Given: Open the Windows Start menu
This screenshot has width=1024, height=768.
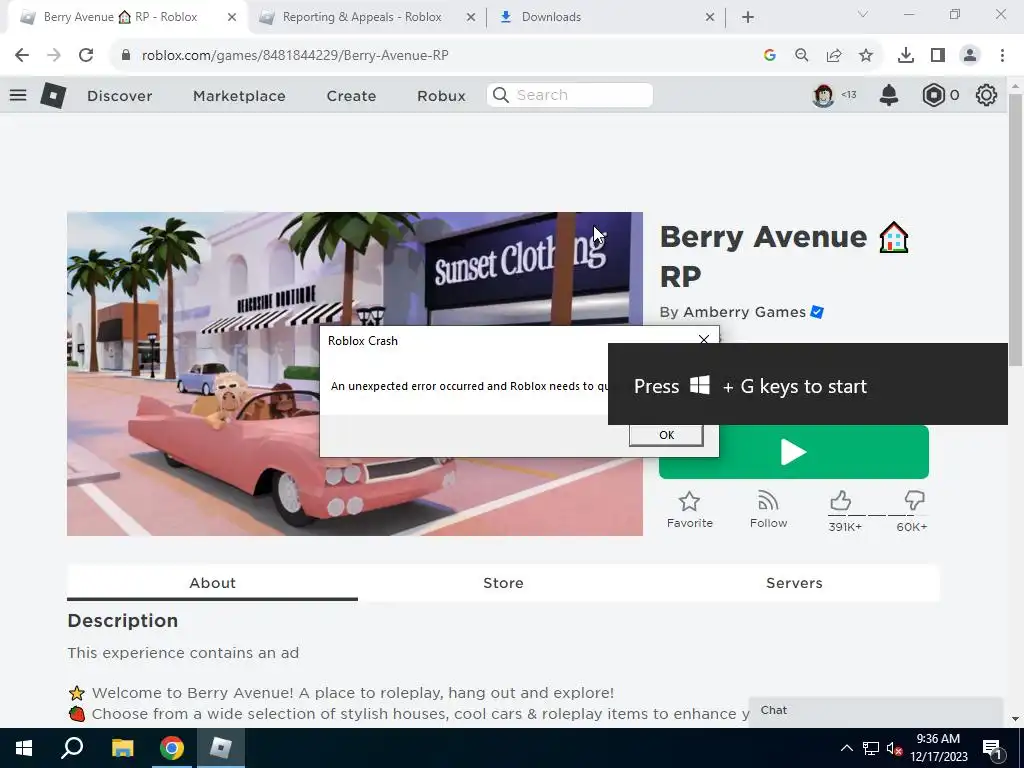Looking at the screenshot, I should 24,748.
